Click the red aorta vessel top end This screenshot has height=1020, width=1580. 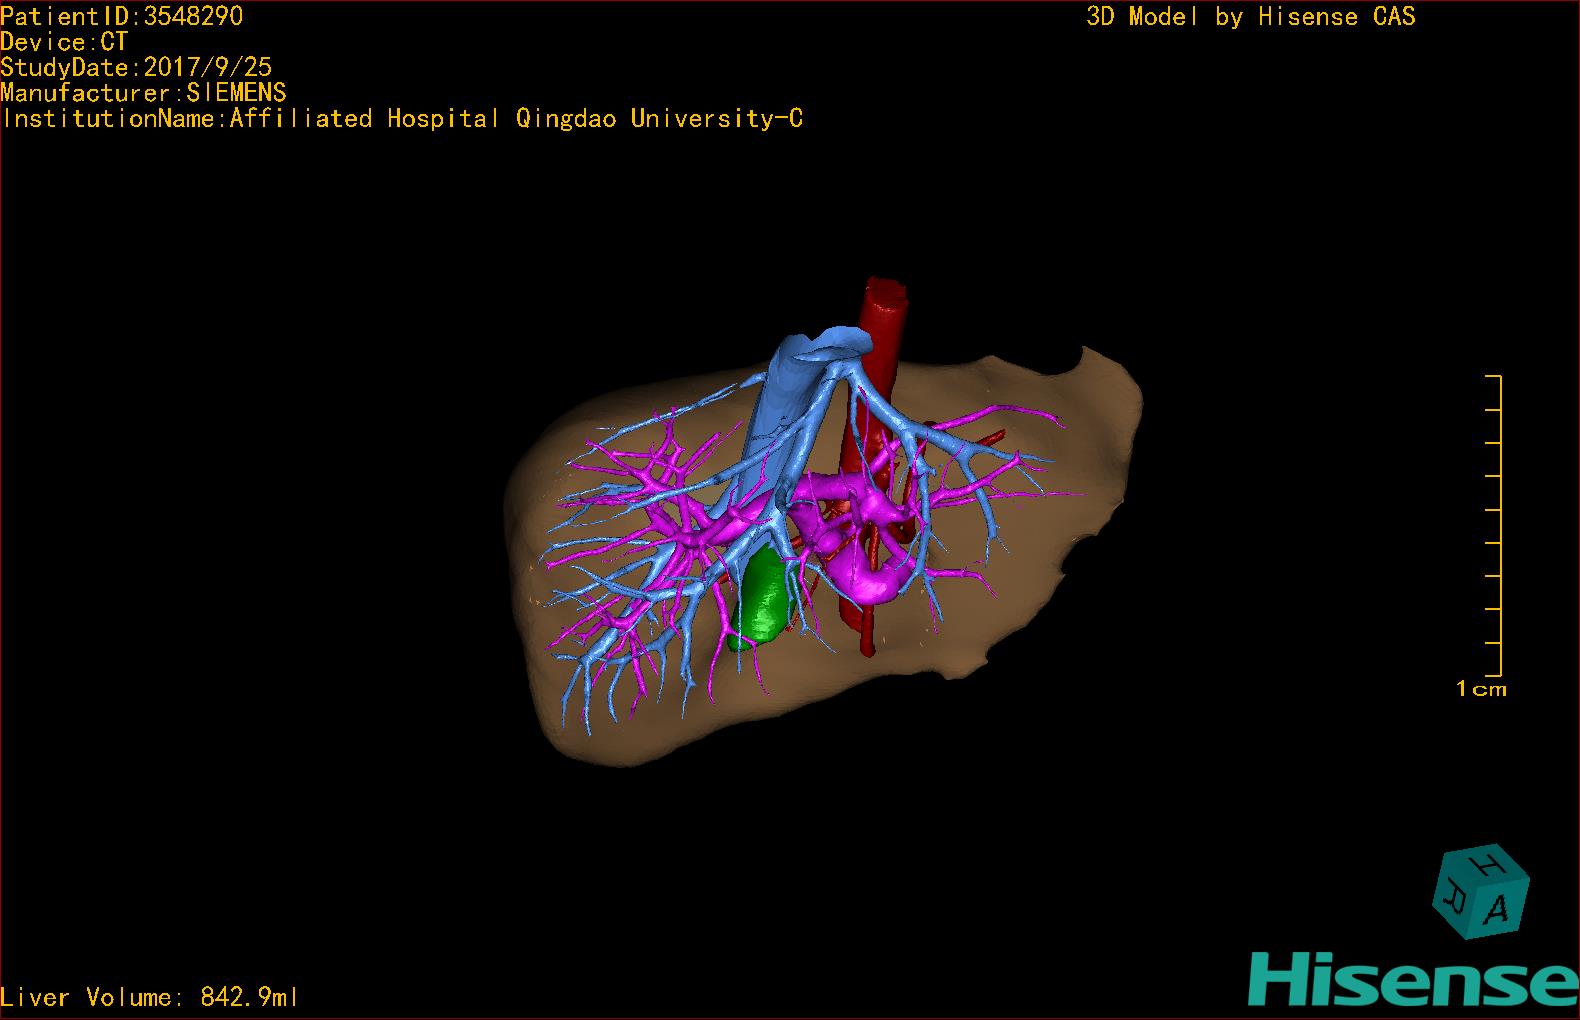tap(886, 293)
